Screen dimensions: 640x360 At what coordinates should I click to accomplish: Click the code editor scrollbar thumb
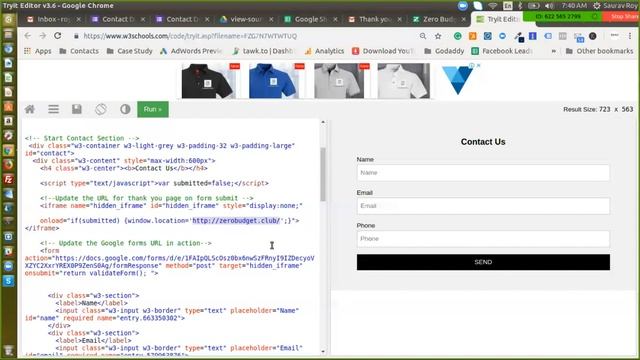(323, 174)
